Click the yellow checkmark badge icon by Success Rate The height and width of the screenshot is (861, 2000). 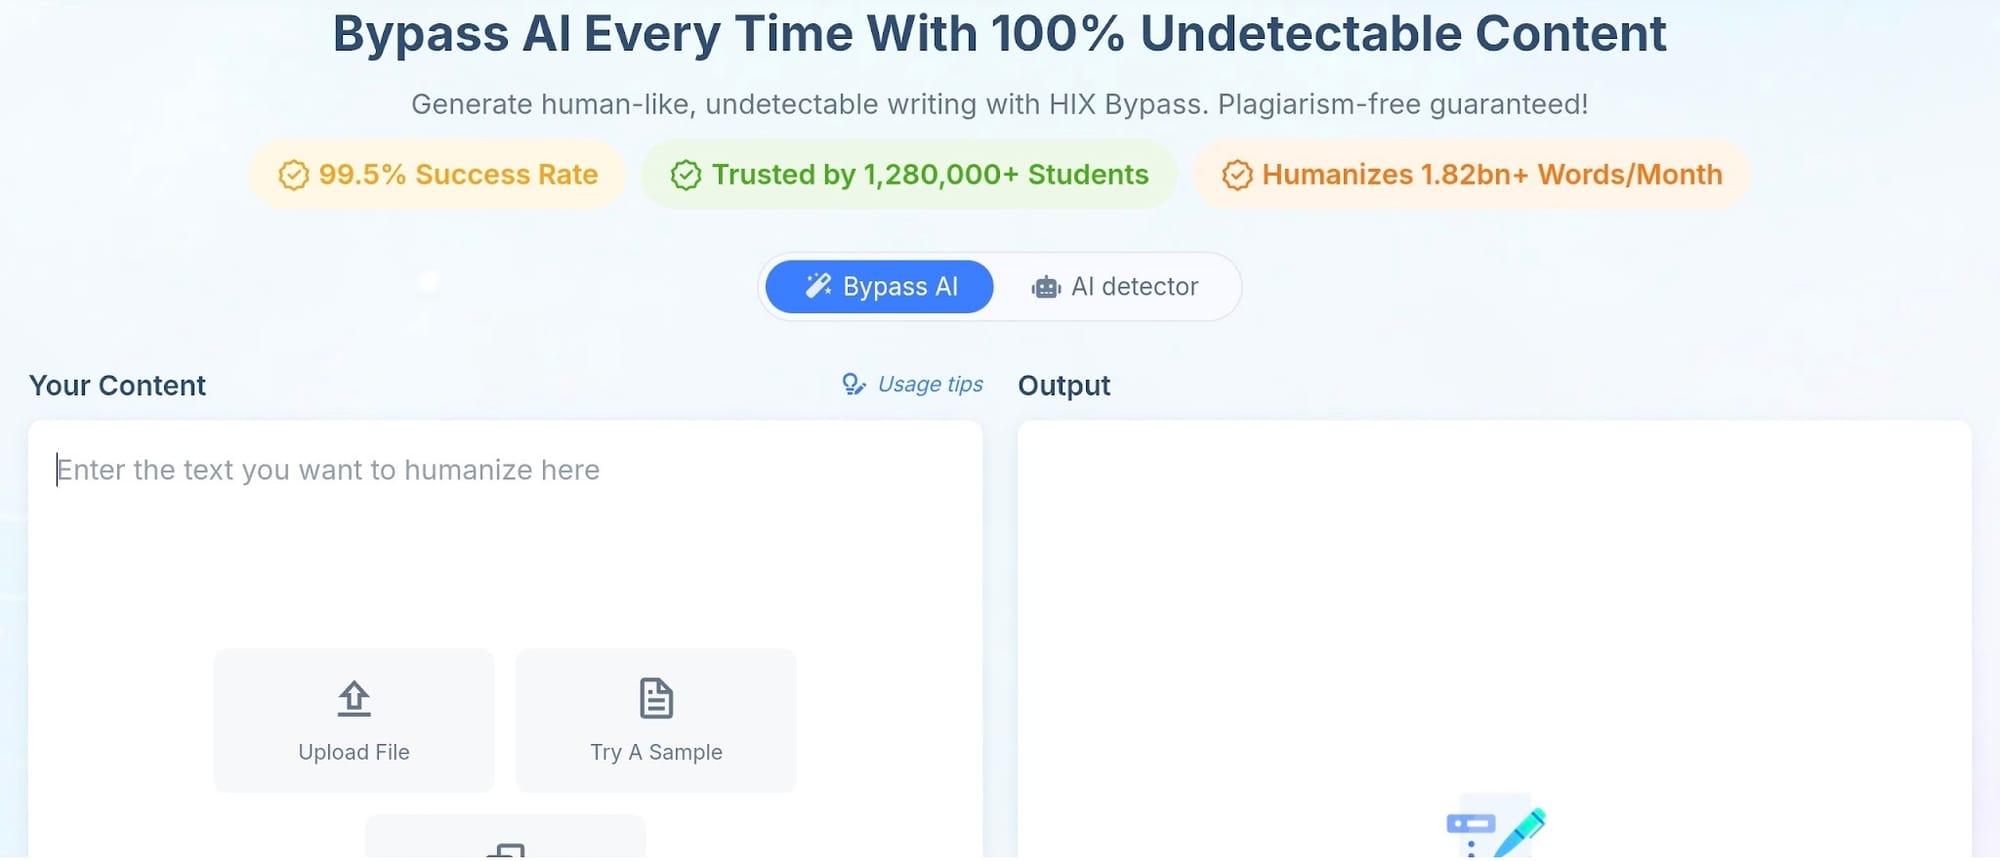[x=293, y=175]
